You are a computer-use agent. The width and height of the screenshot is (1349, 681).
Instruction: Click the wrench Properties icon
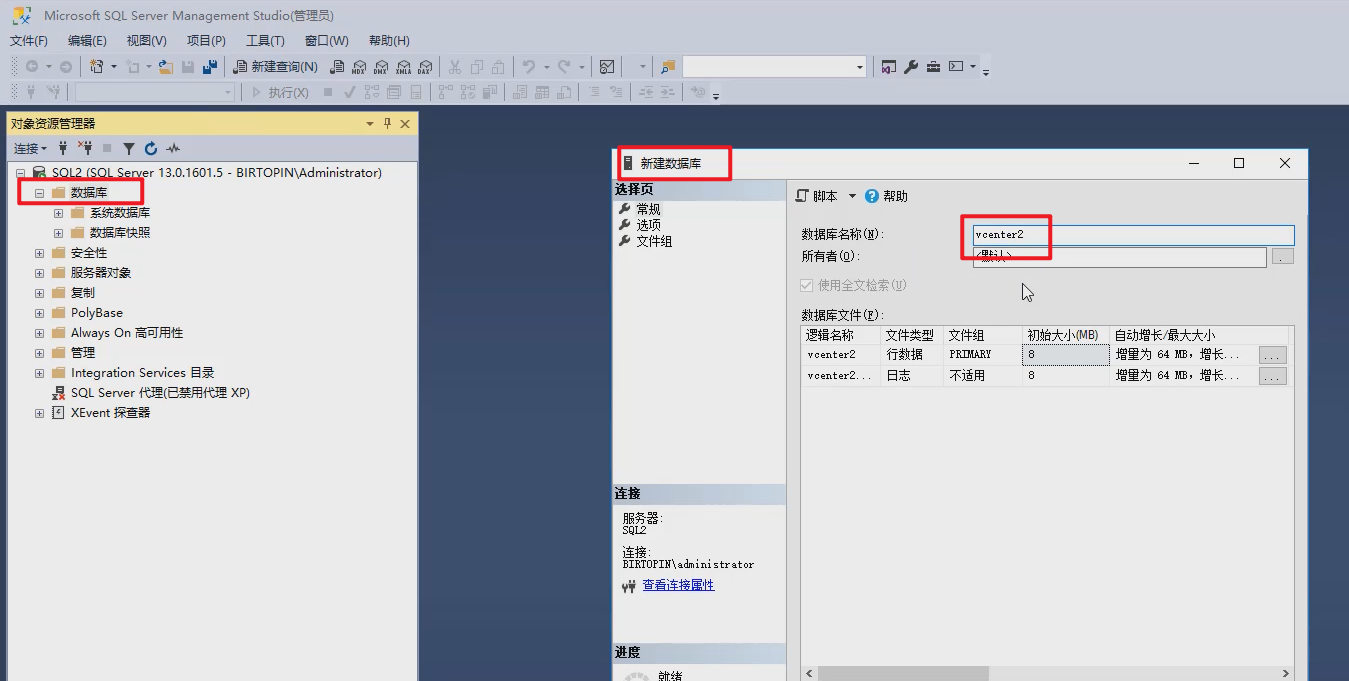point(911,67)
